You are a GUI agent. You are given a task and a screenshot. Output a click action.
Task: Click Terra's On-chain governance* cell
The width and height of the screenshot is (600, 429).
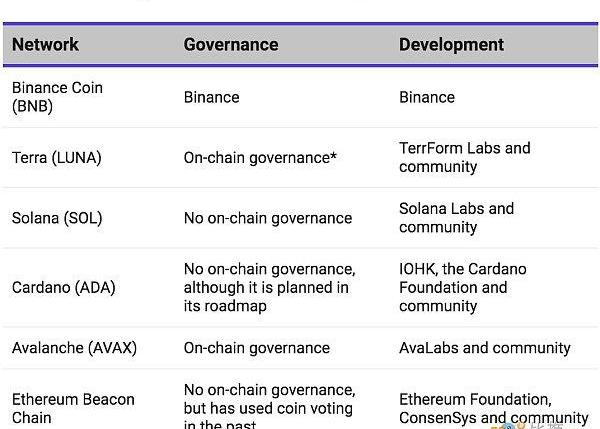[260, 158]
